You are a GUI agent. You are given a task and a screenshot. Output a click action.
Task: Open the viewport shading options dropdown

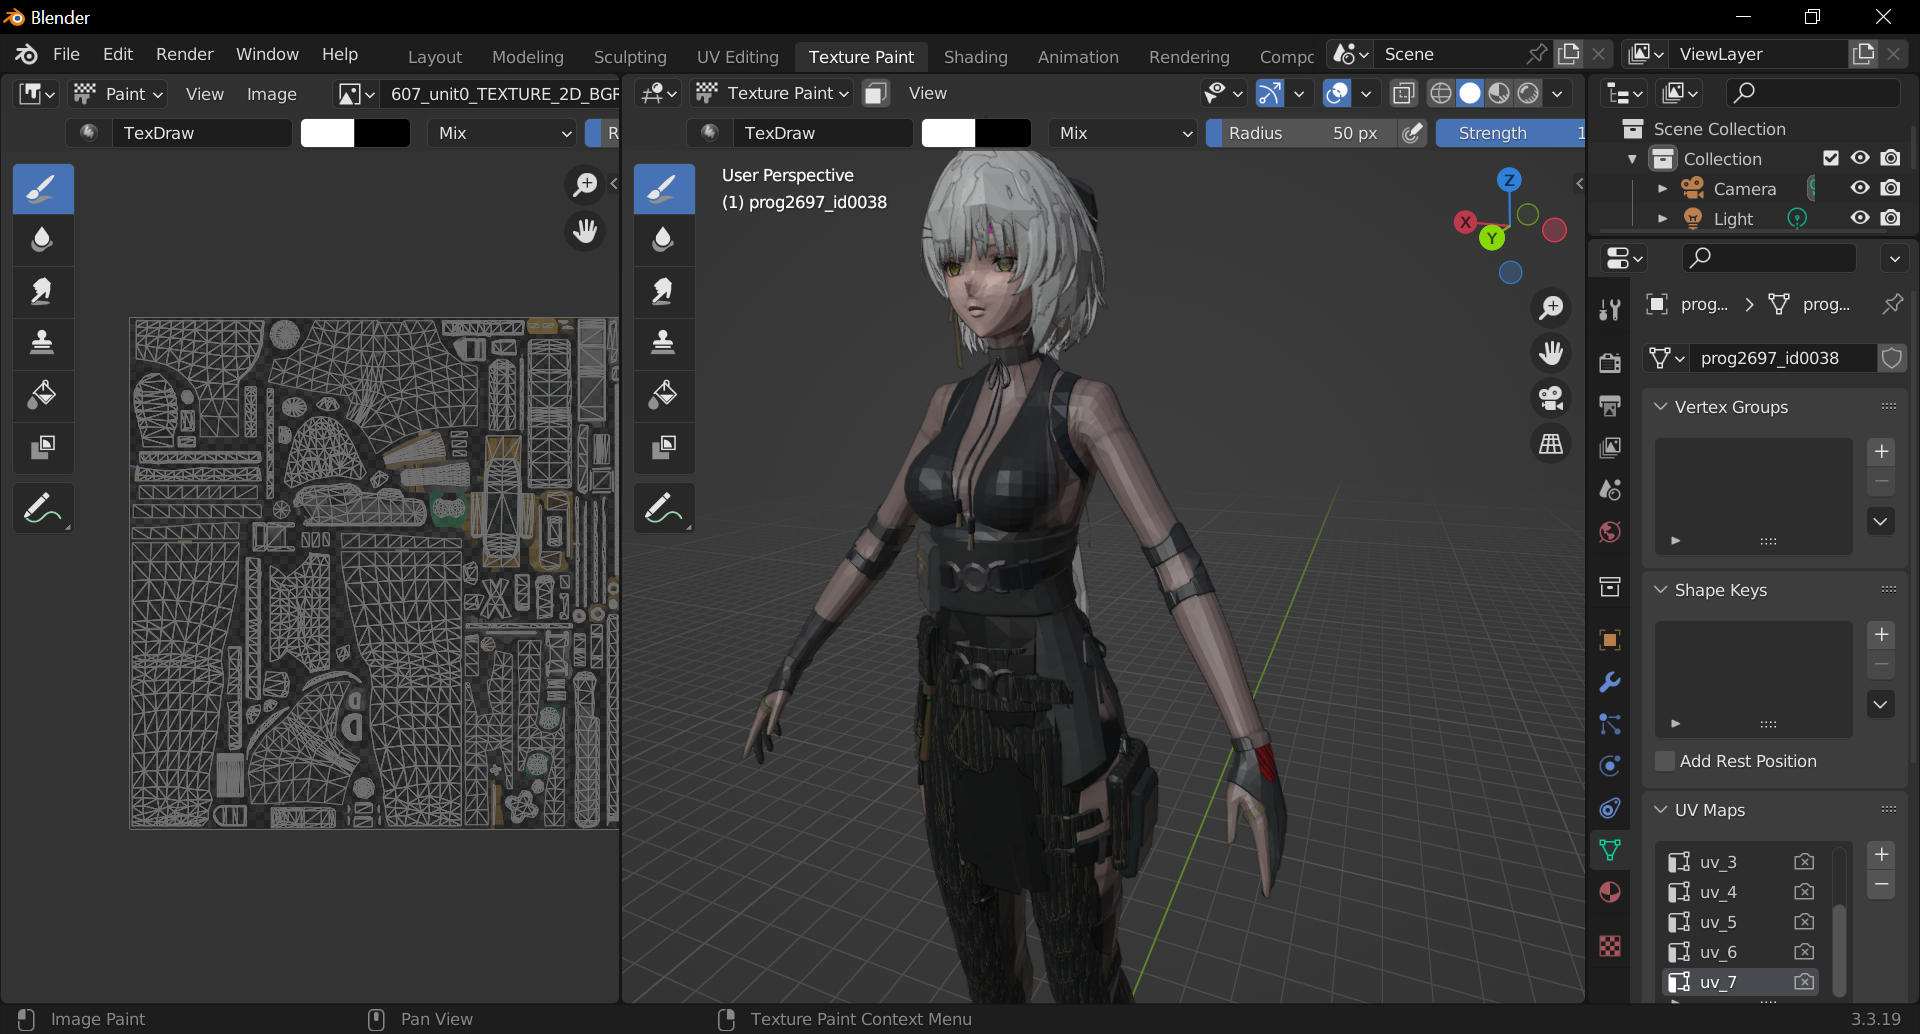tap(1557, 93)
